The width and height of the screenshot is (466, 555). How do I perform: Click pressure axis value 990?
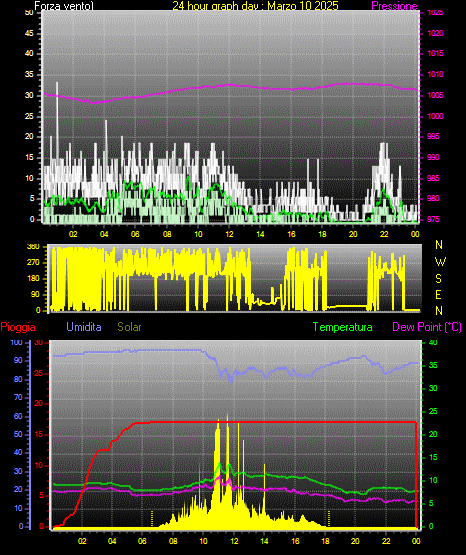tap(433, 157)
